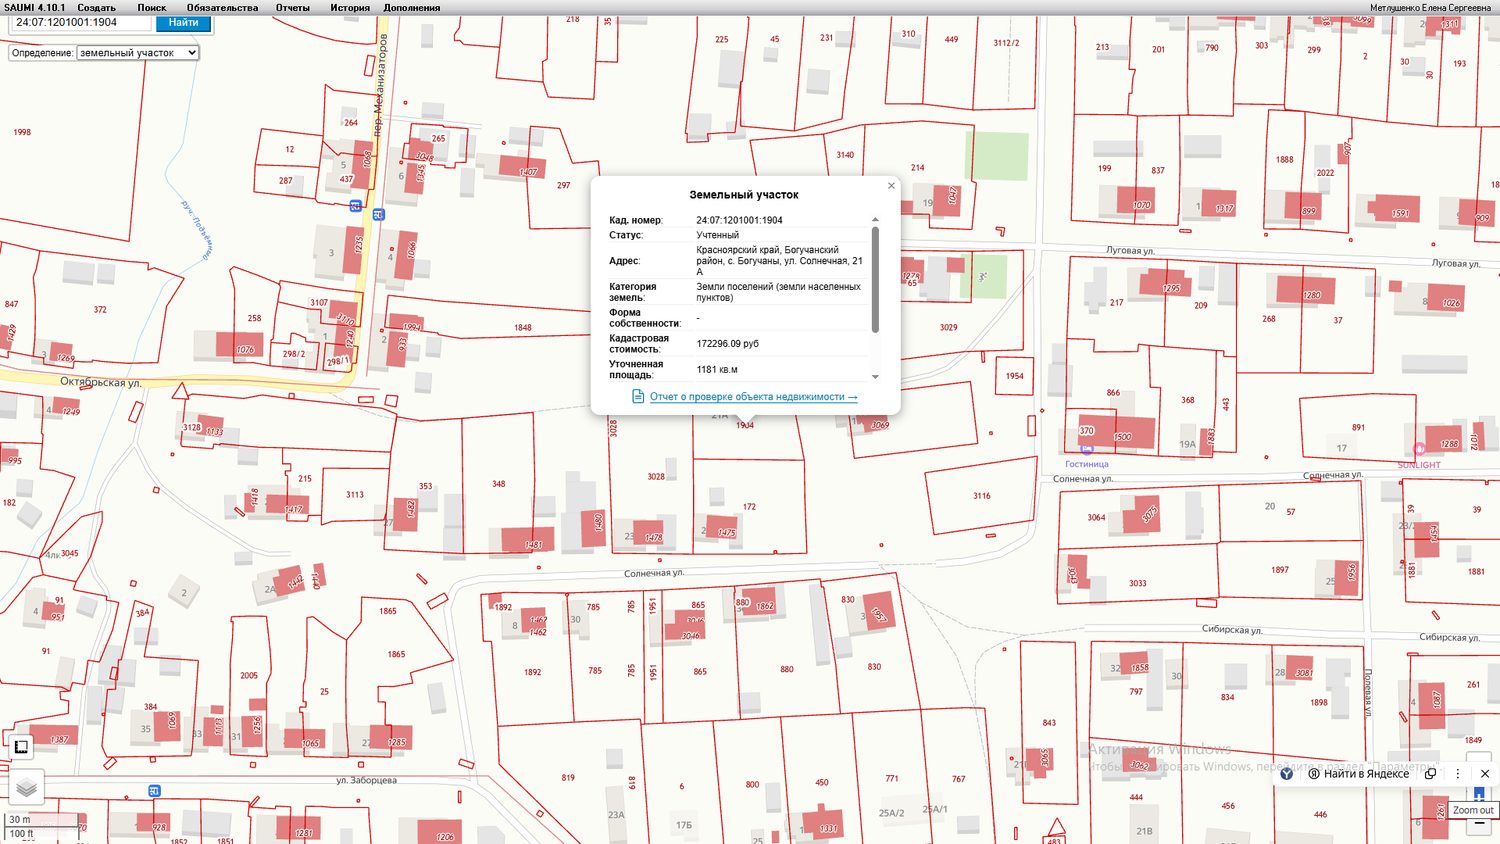Click the 'Найти' search button
Image resolution: width=1500 pixels, height=844 pixels.
click(x=183, y=22)
